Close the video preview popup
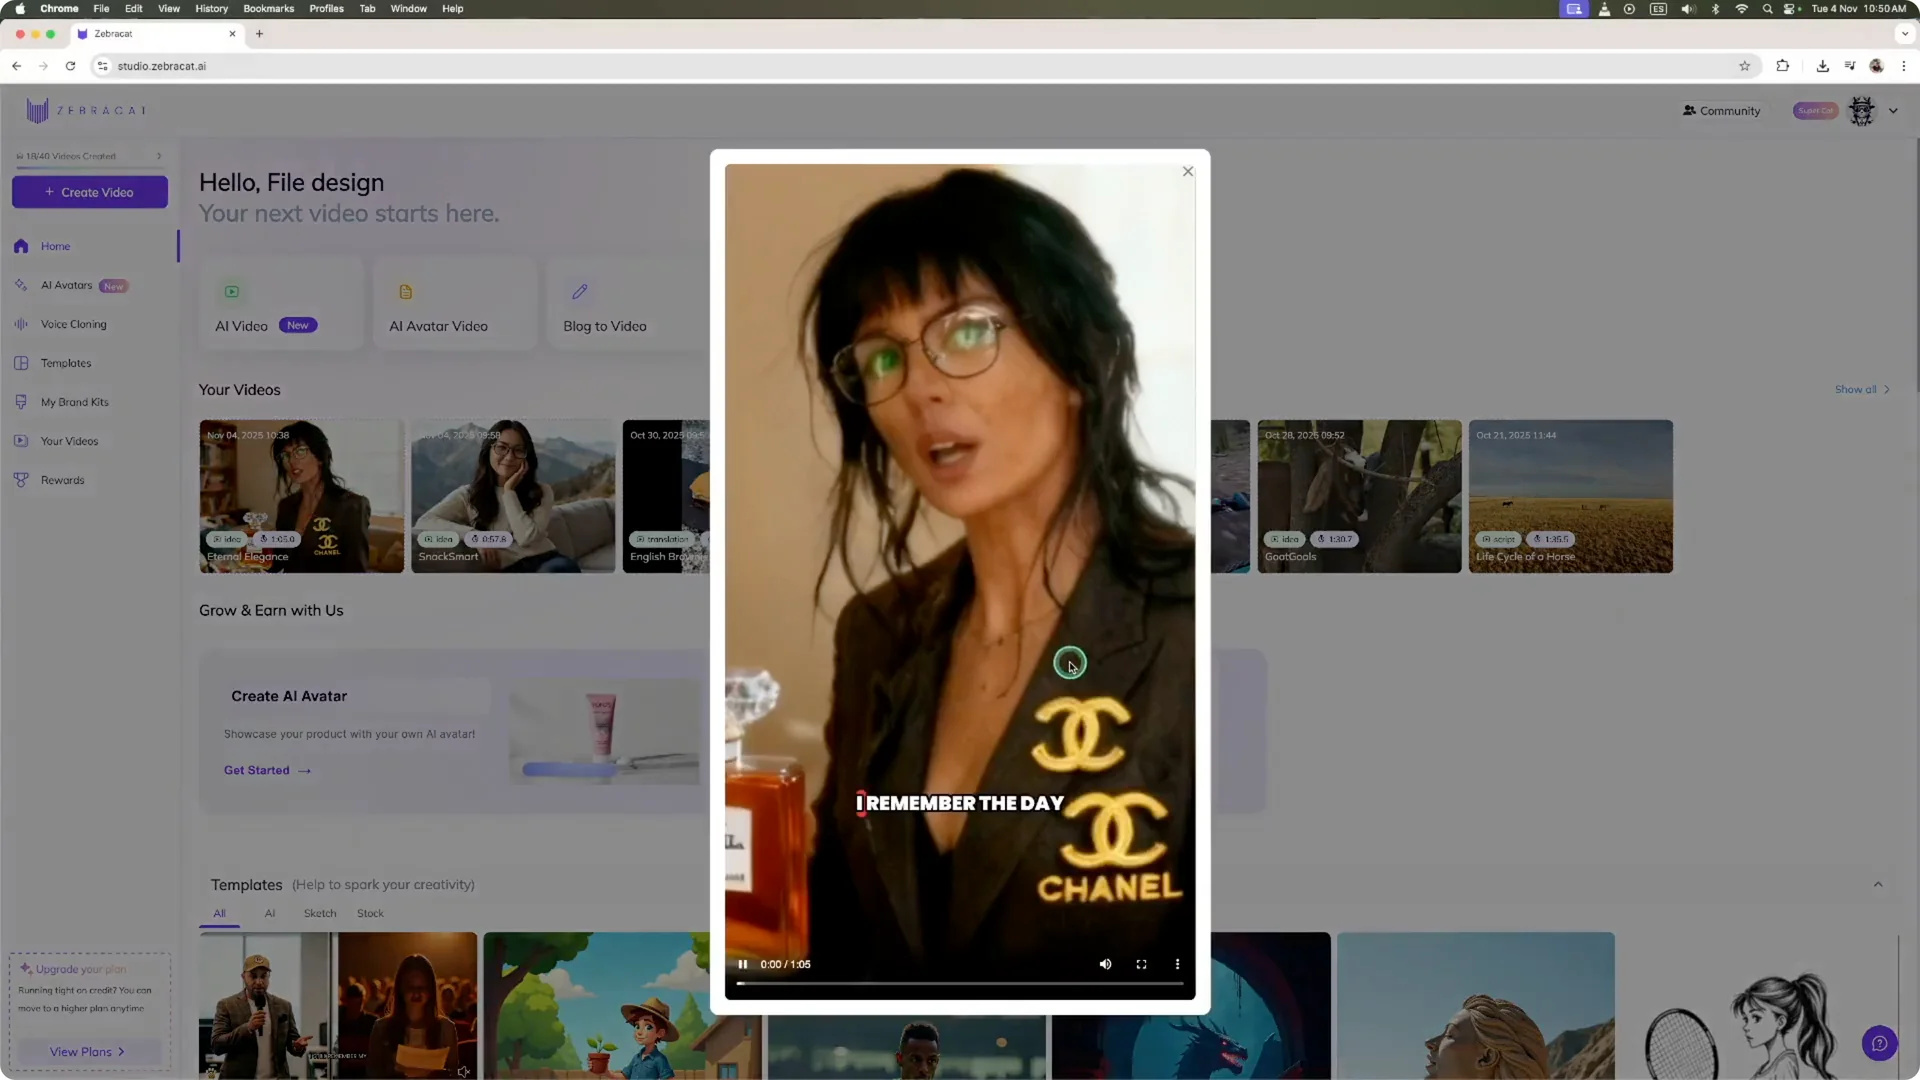Image resolution: width=1920 pixels, height=1080 pixels. coord(1188,172)
